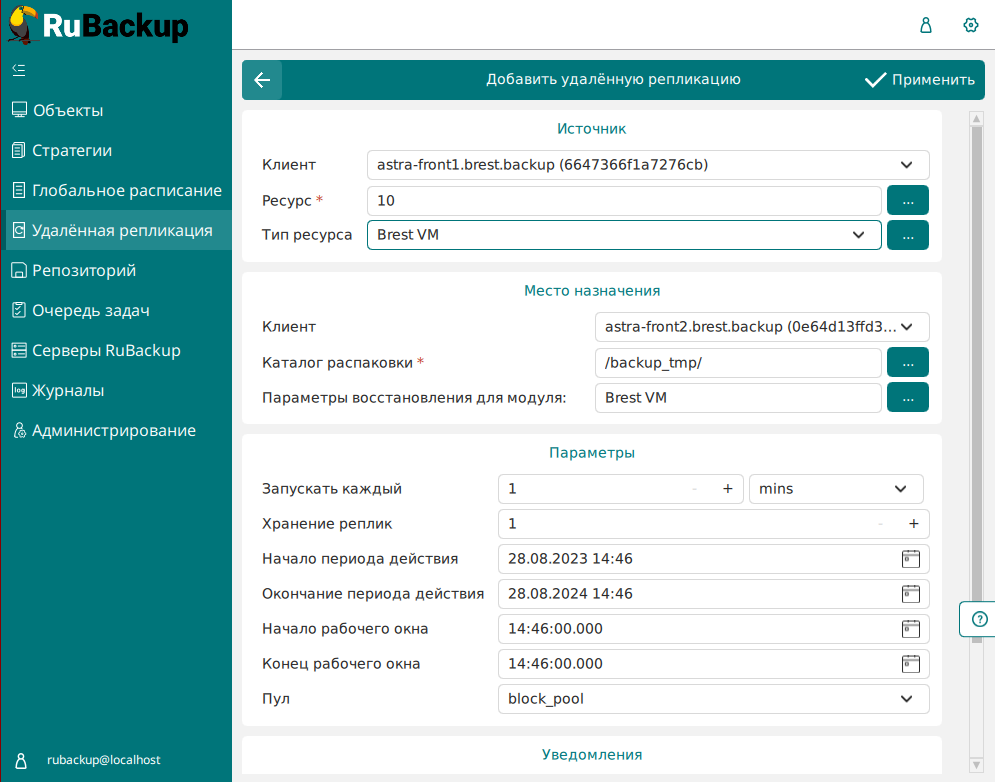This screenshot has width=995, height=782.
Task: Open Очередь задач menu item
Action: [90, 310]
